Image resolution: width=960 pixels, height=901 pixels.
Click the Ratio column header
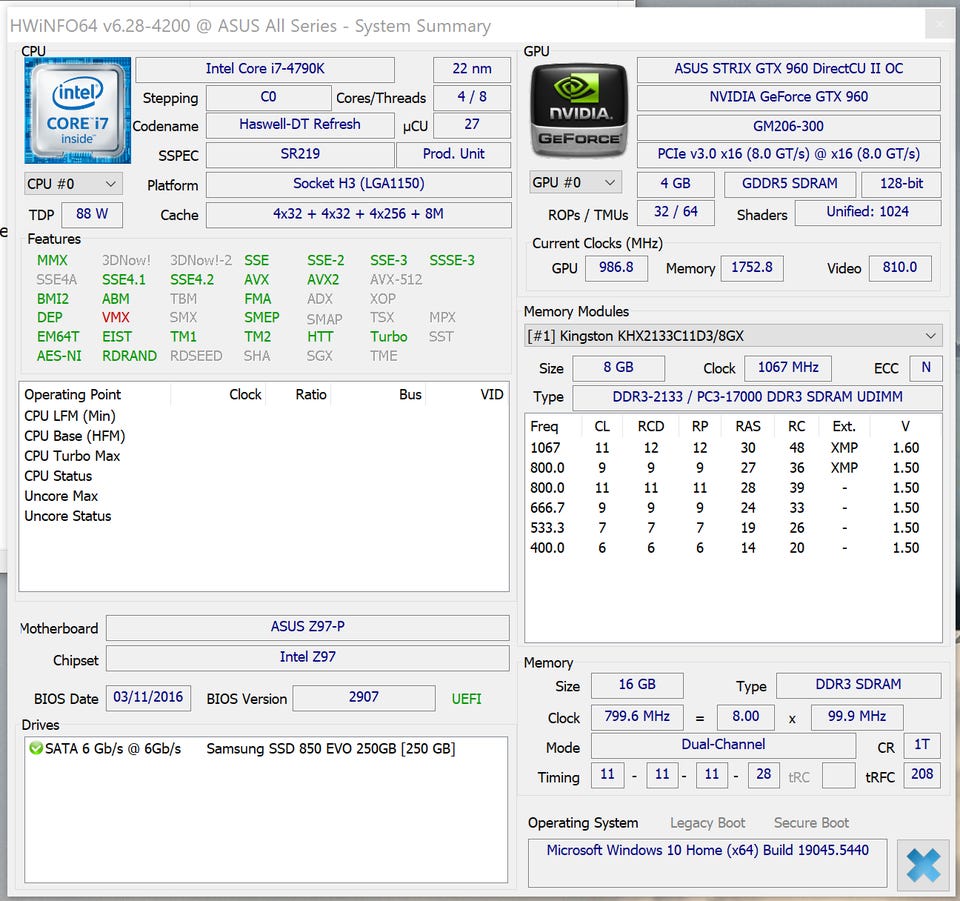click(310, 395)
